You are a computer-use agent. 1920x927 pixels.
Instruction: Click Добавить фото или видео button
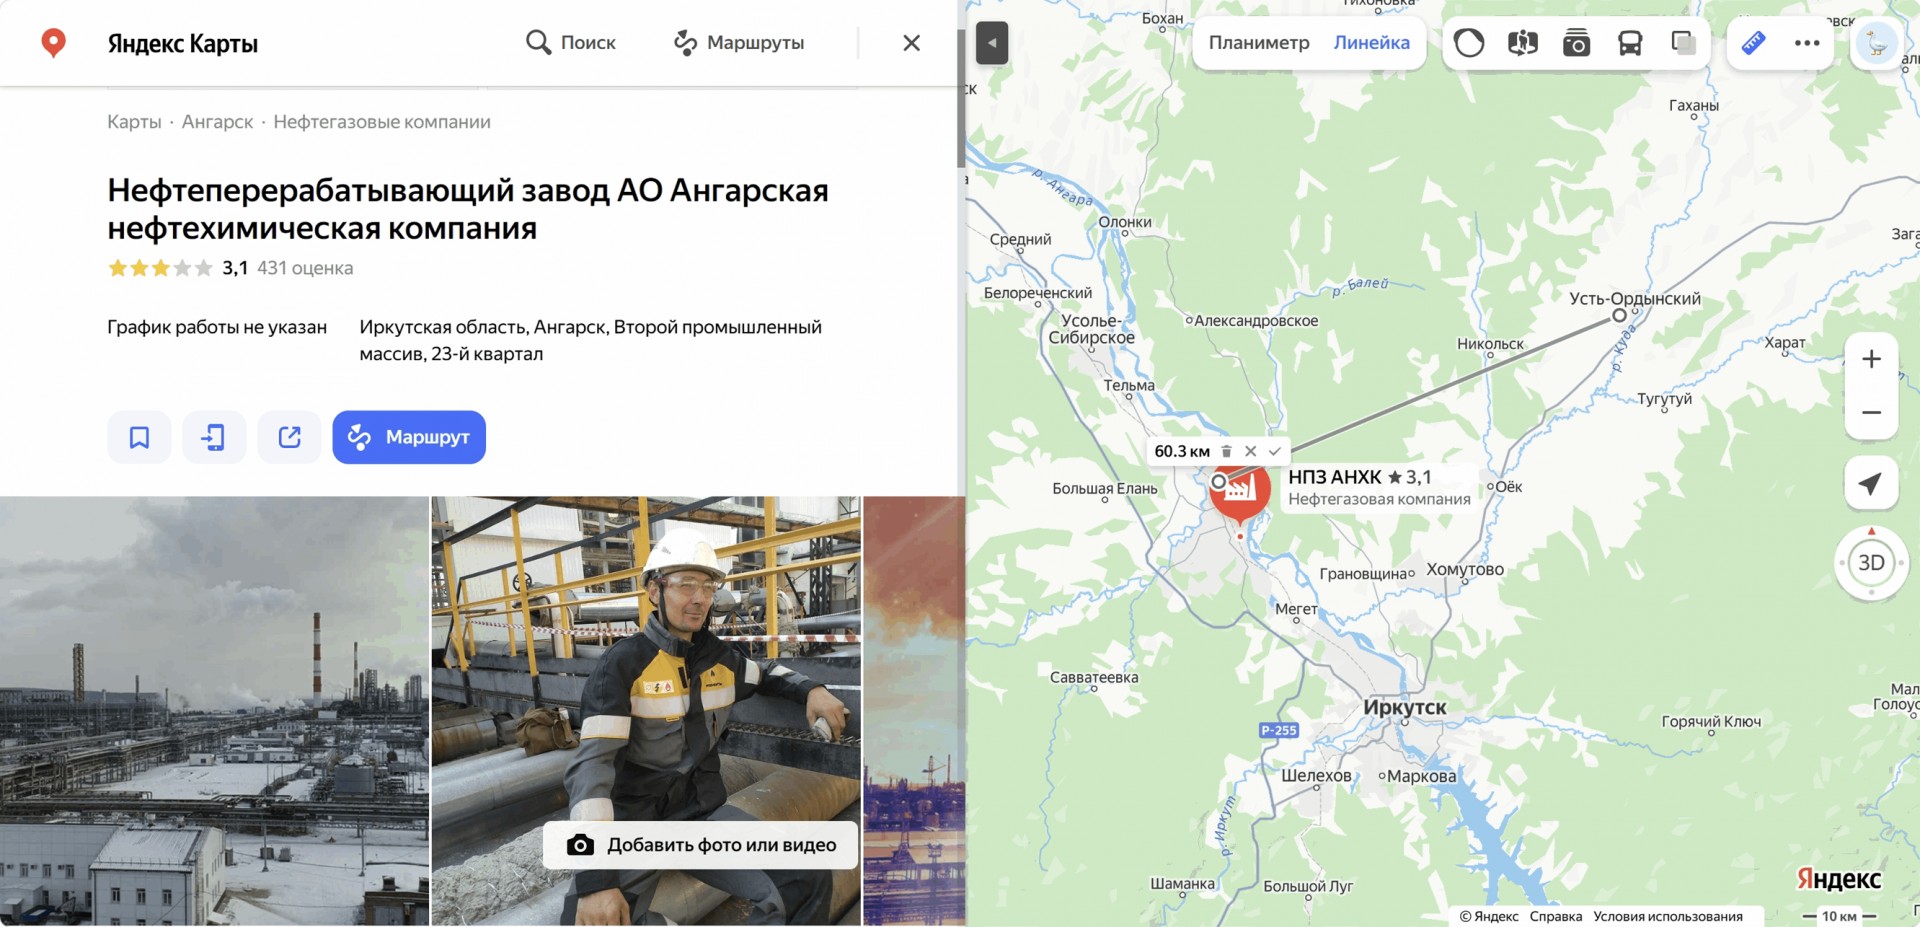click(701, 845)
